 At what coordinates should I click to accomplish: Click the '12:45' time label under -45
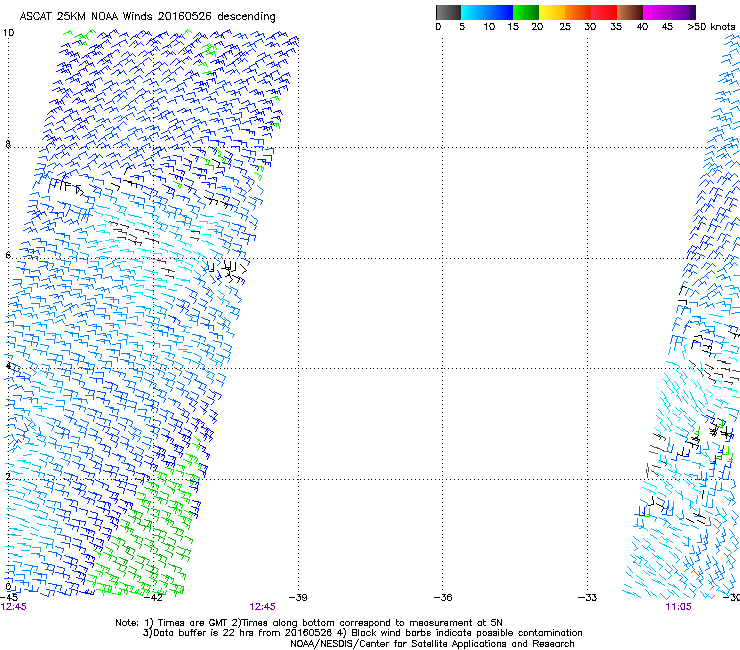pyautogui.click(x=14, y=607)
